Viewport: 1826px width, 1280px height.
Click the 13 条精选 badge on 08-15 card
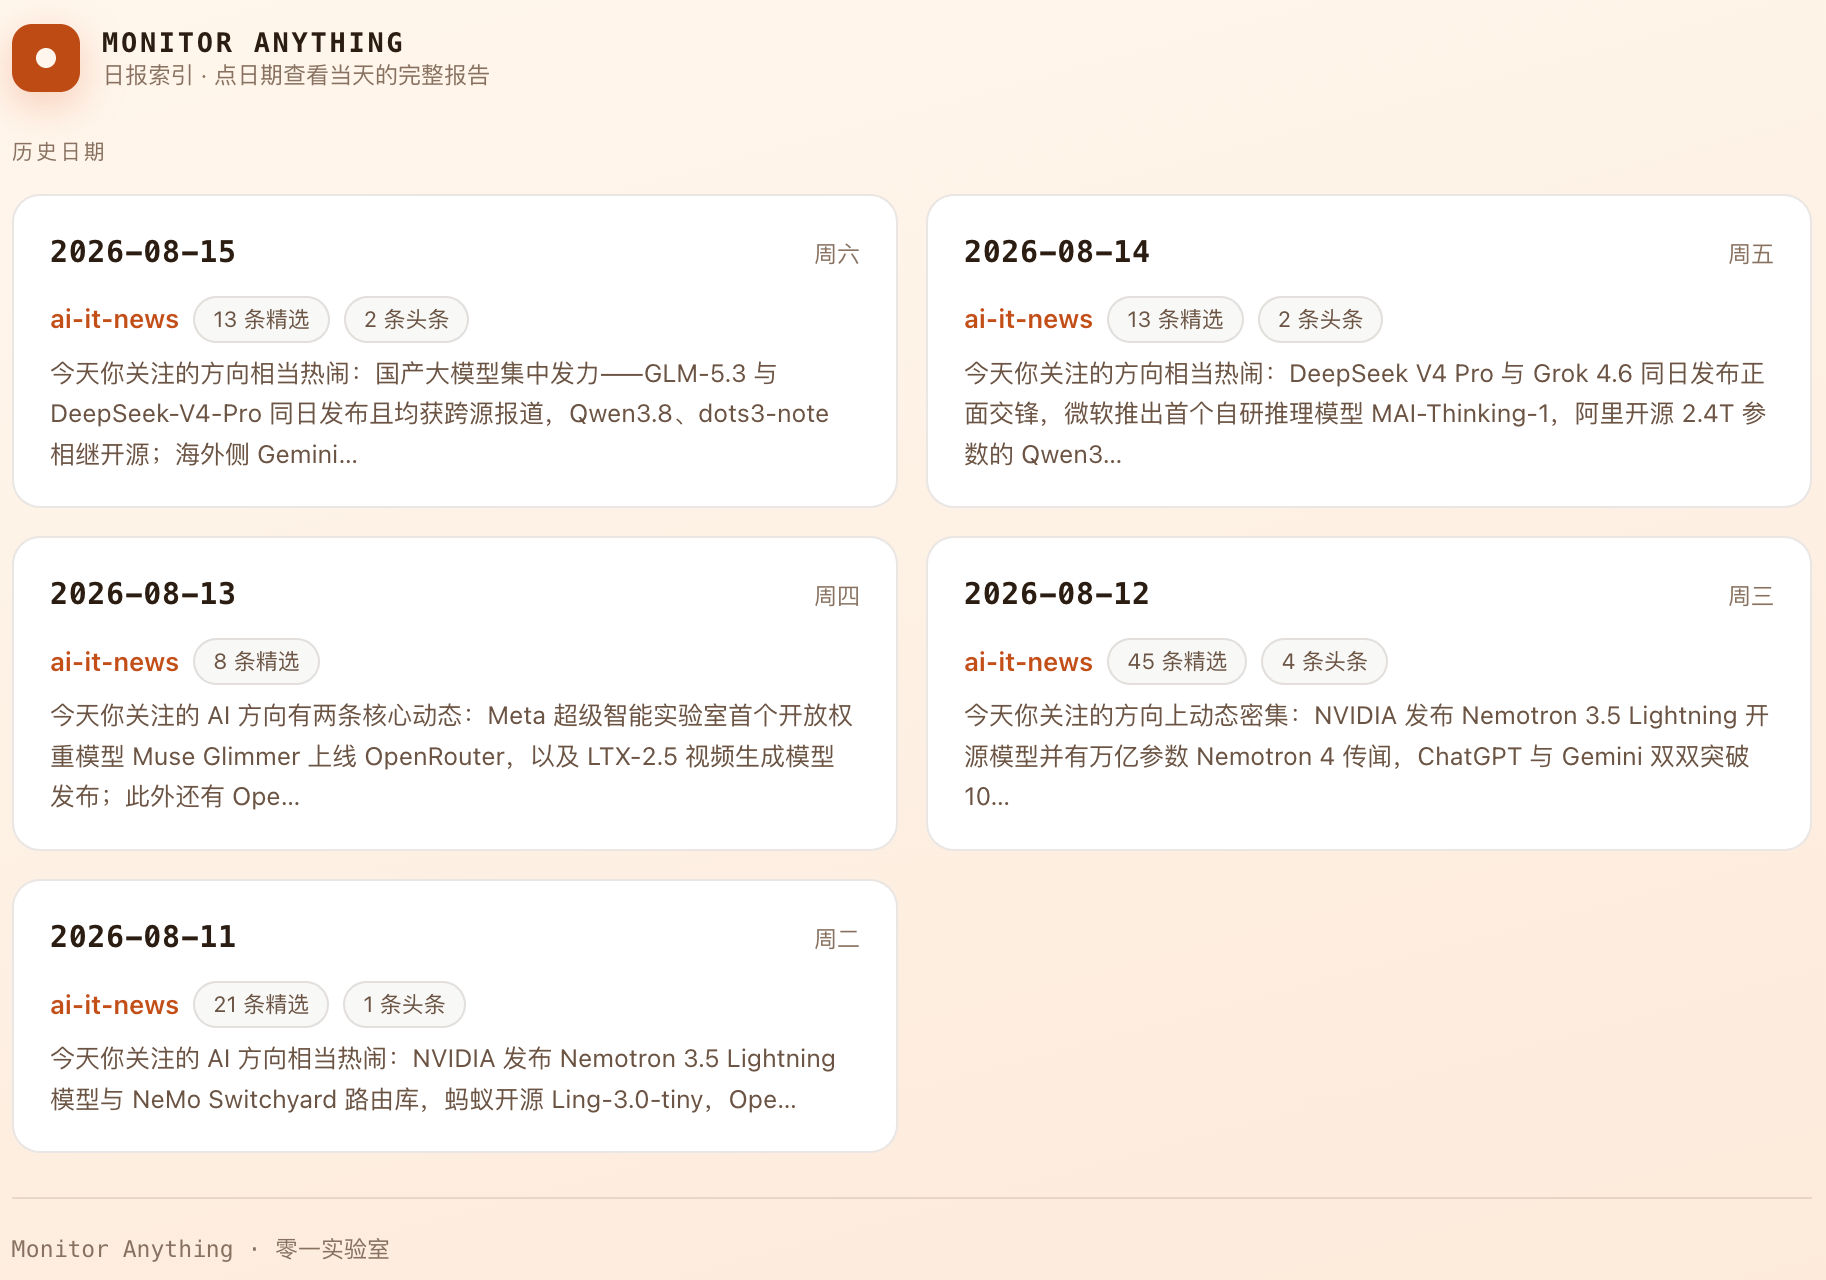(x=261, y=319)
